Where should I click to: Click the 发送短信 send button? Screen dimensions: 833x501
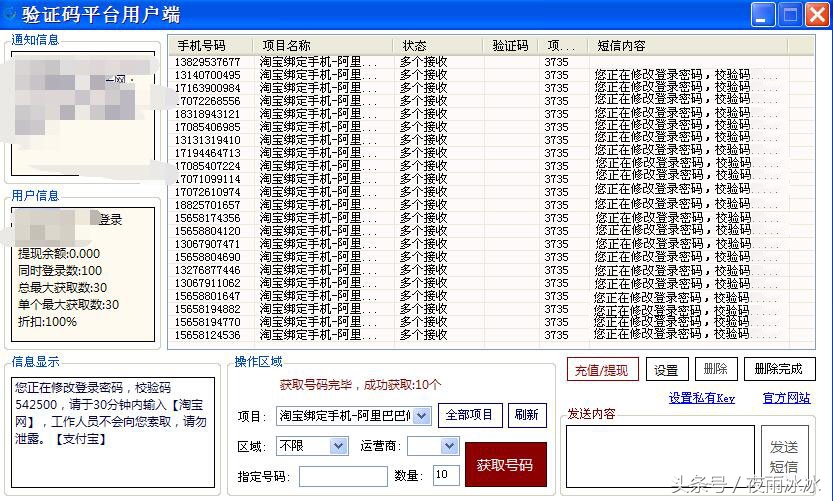click(784, 457)
